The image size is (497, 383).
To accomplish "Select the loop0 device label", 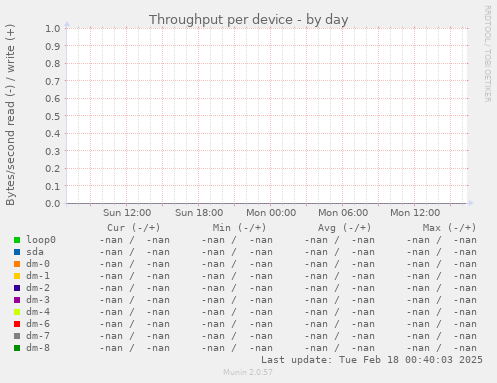I will [41, 240].
